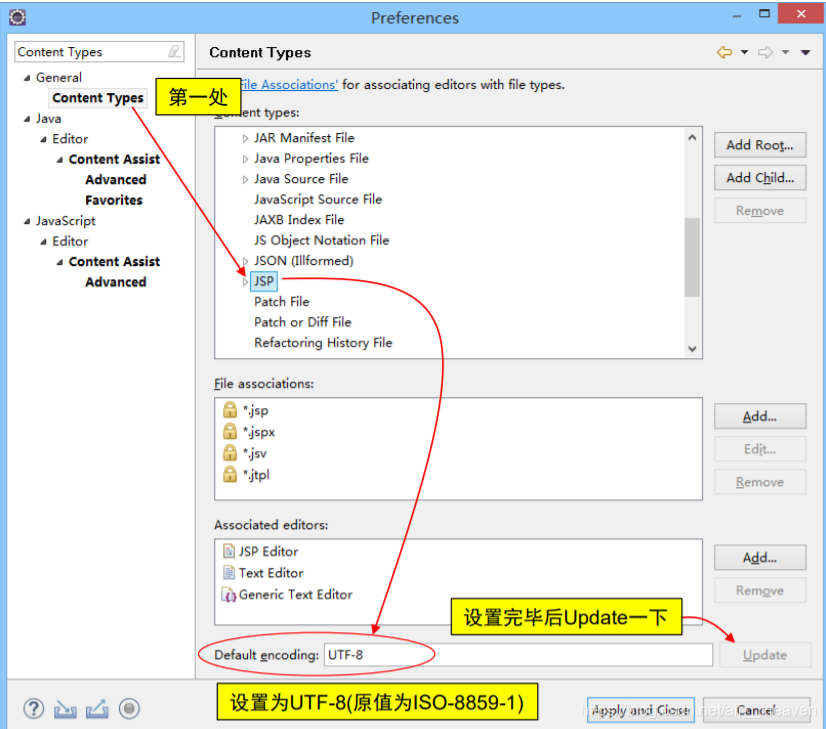Select JAXB Index File content type

[299, 220]
